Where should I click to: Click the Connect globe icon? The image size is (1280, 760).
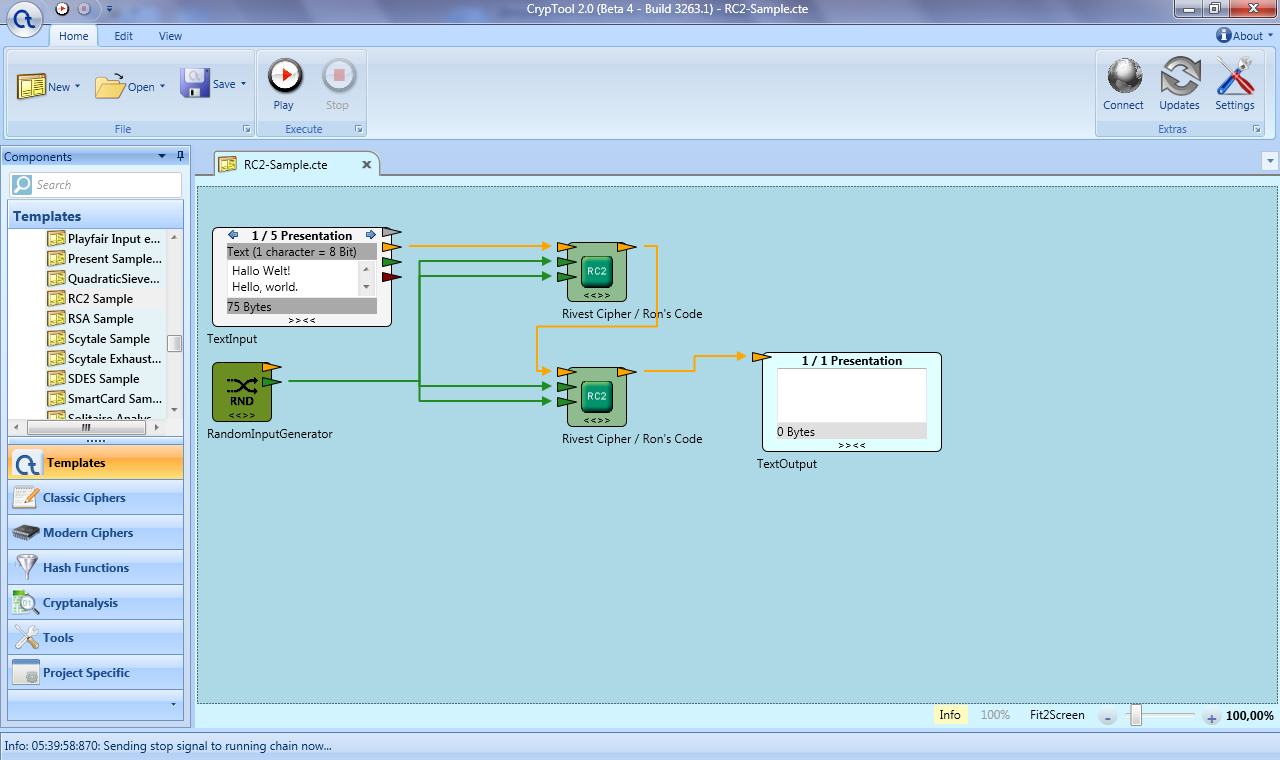[x=1124, y=76]
